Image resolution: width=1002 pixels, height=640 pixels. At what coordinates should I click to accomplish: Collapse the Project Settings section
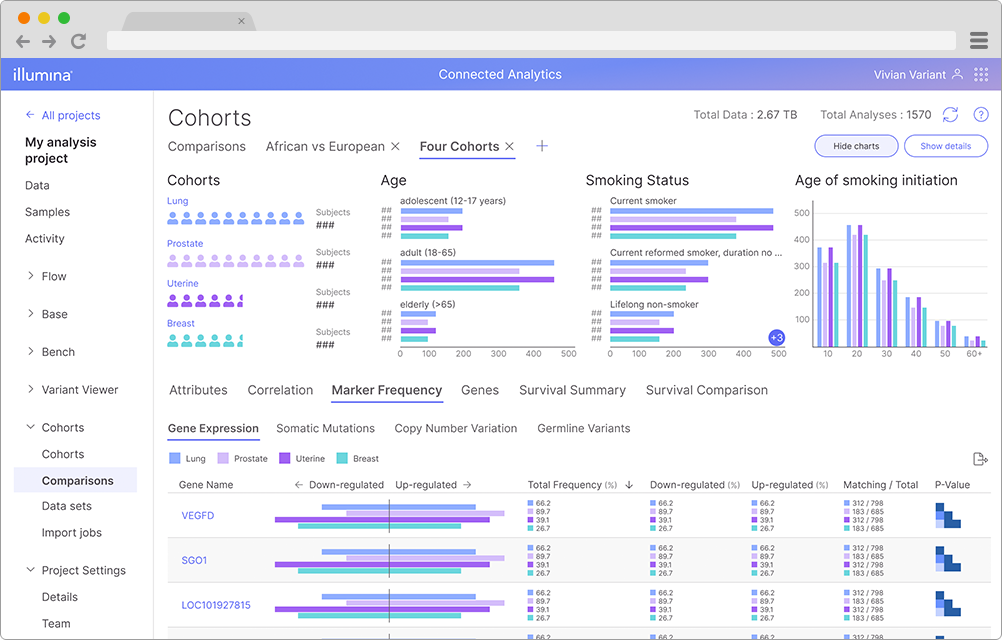pyautogui.click(x=31, y=570)
